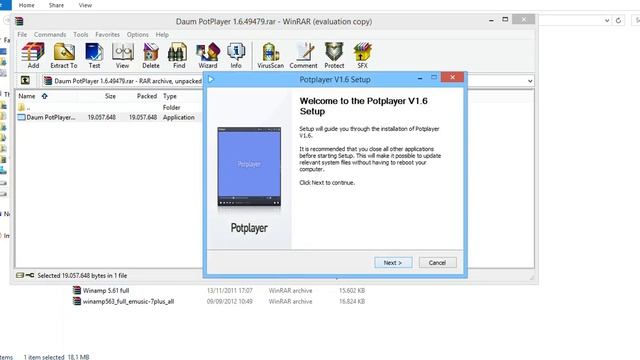Cancel the Potplayer setup
Viewport: 640px width, 360px height.
pyautogui.click(x=438, y=262)
